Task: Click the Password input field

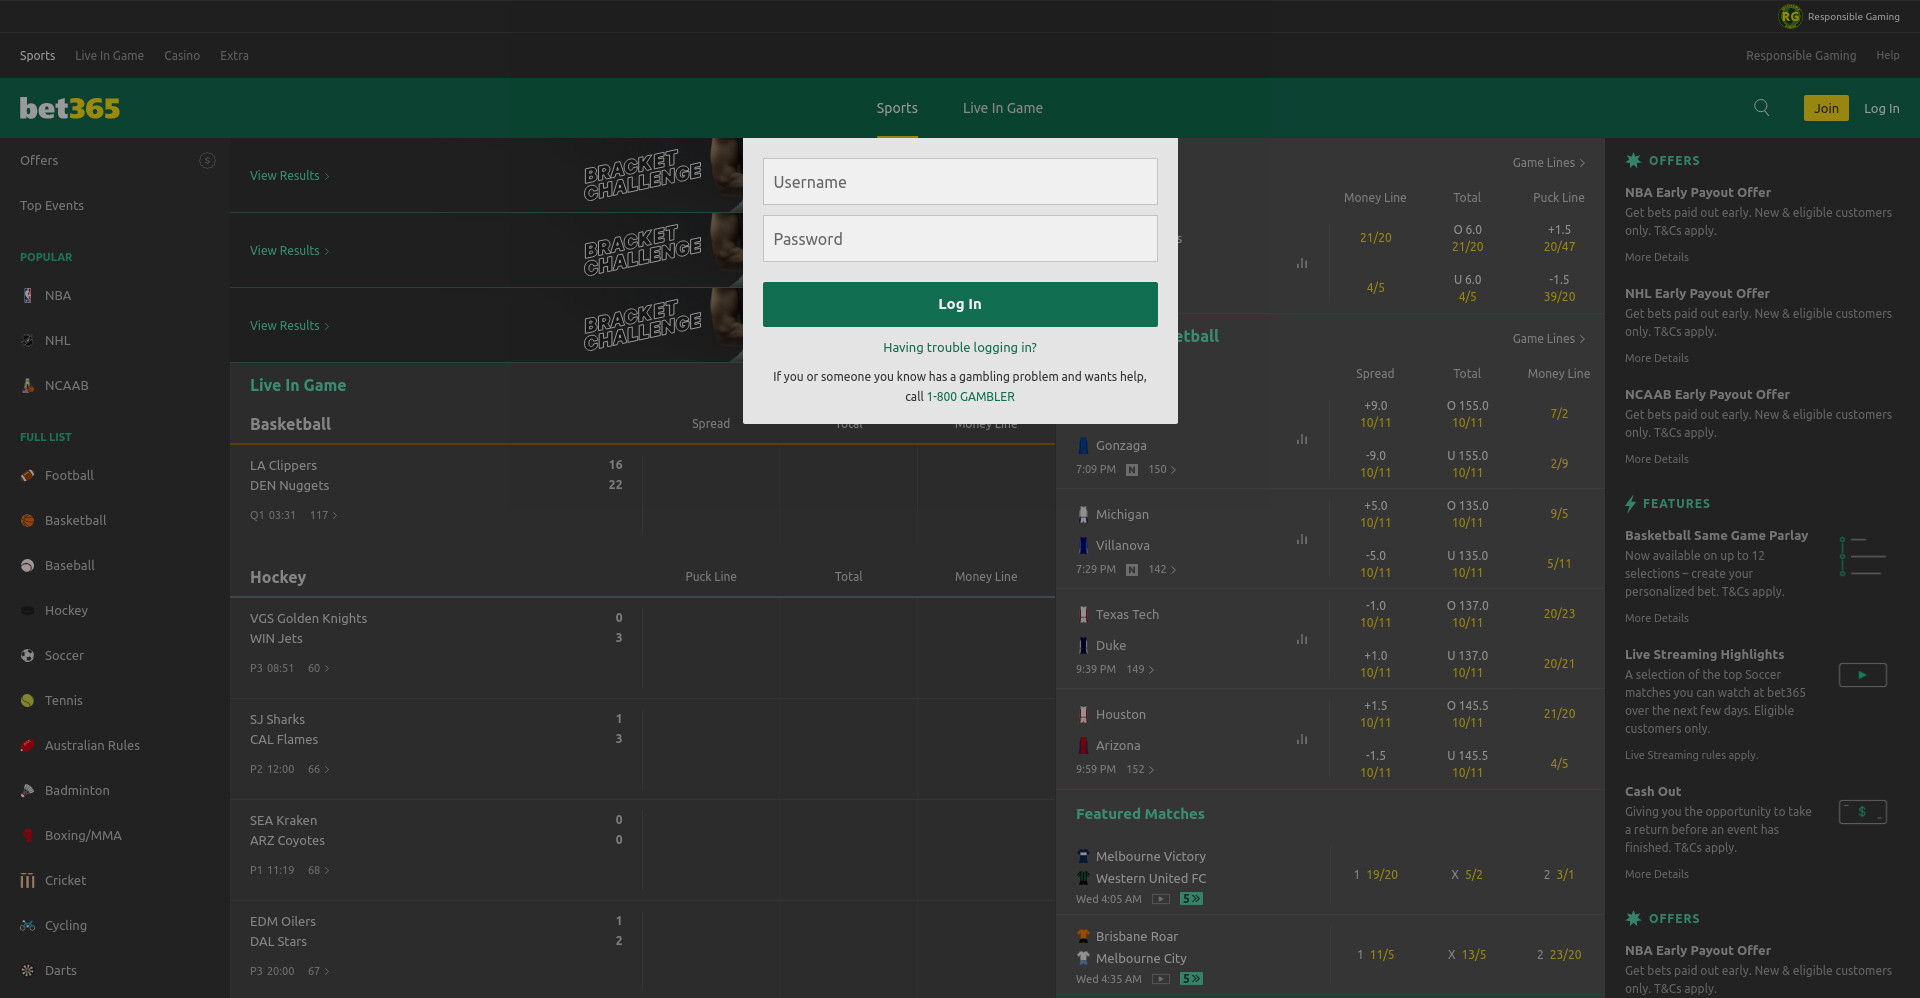Action: point(960,239)
